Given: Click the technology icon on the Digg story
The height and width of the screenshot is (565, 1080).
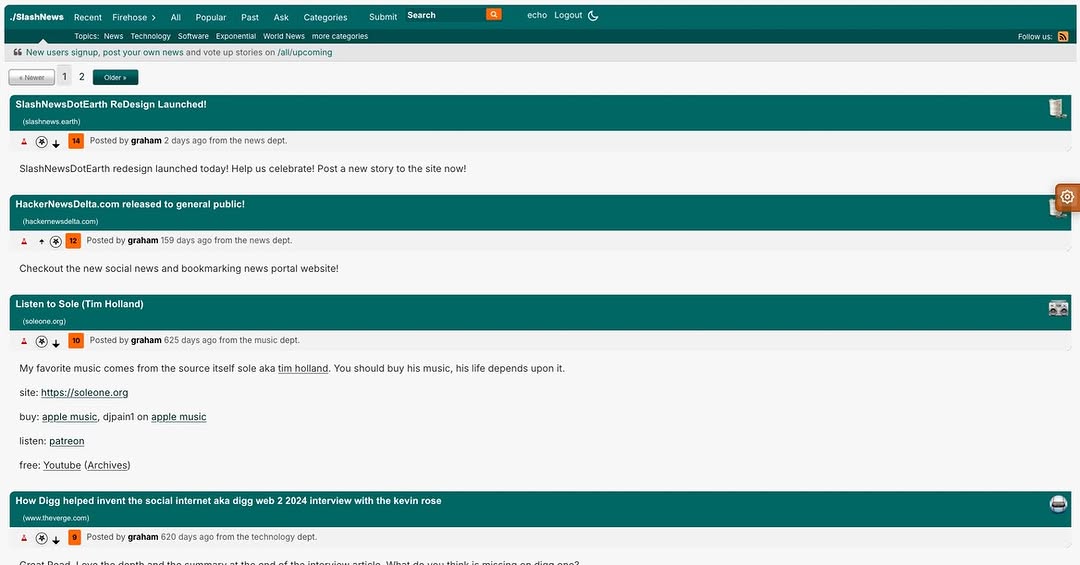Looking at the screenshot, I should tap(1058, 504).
